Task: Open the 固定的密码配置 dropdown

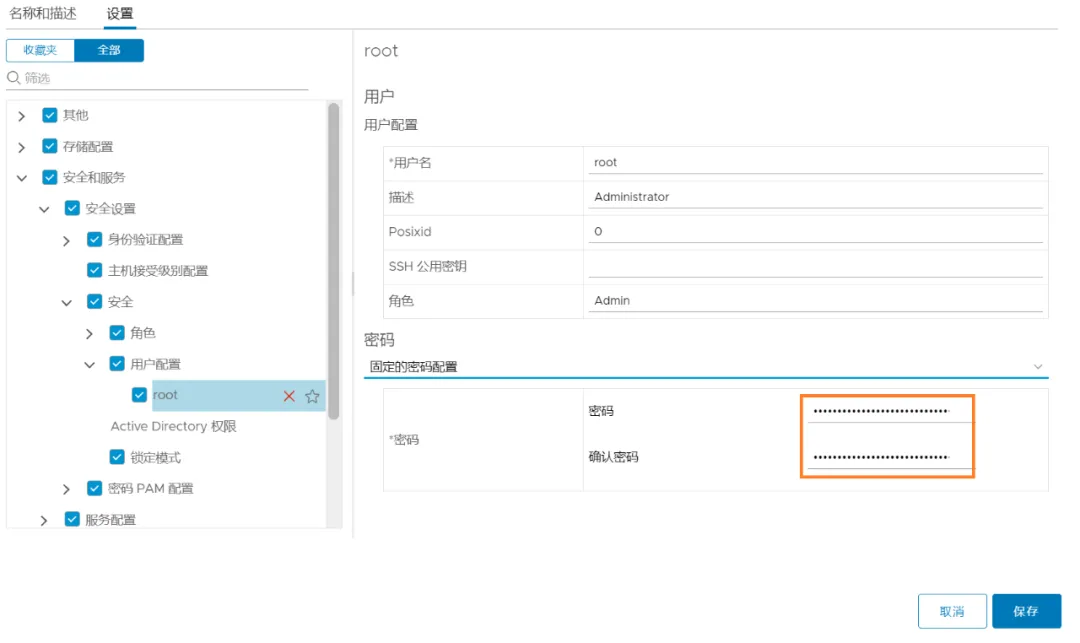Action: click(x=705, y=367)
